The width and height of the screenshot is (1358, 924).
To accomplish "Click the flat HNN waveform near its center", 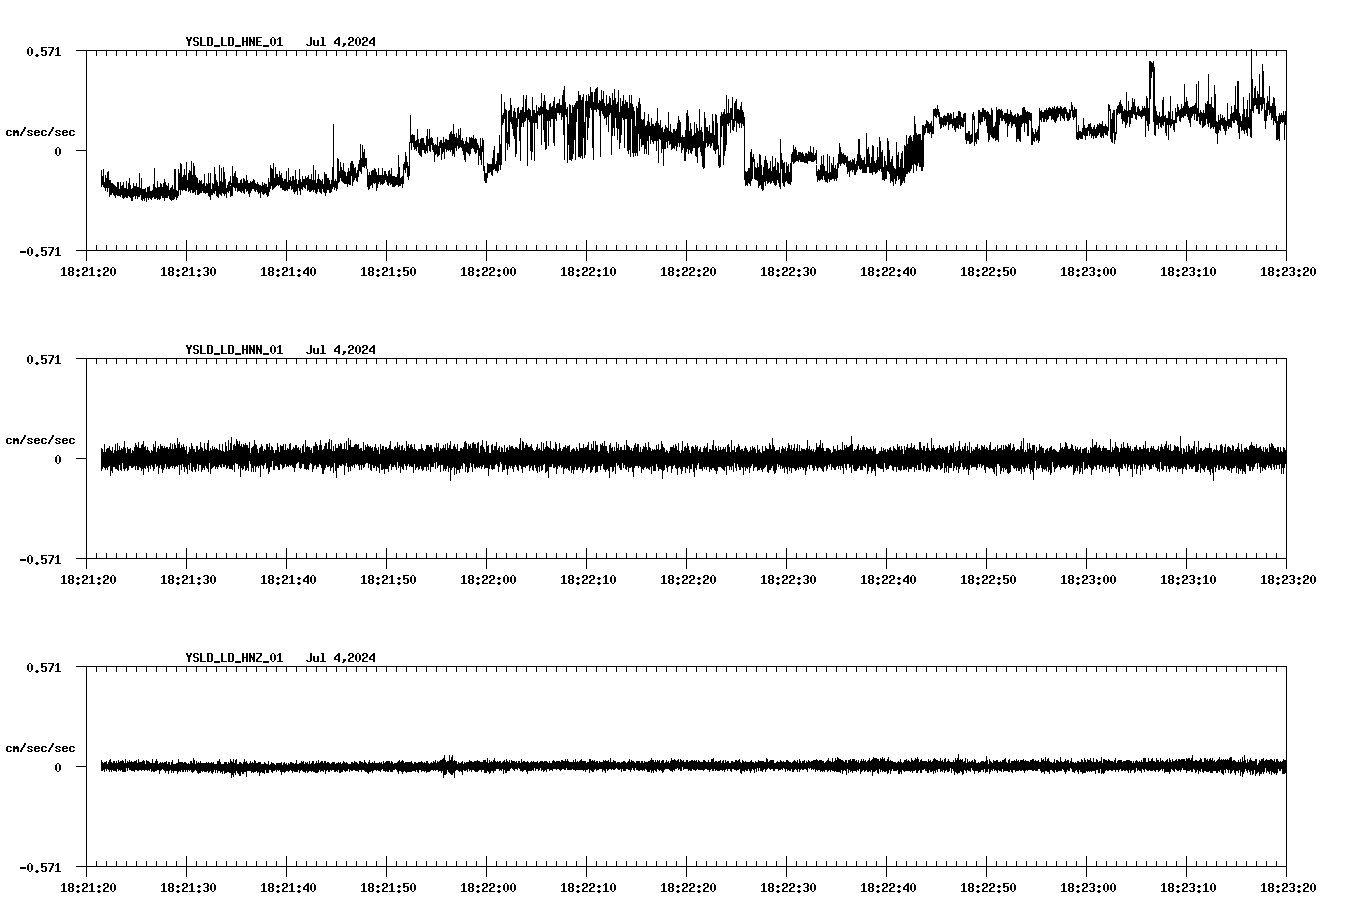I will point(690,460).
